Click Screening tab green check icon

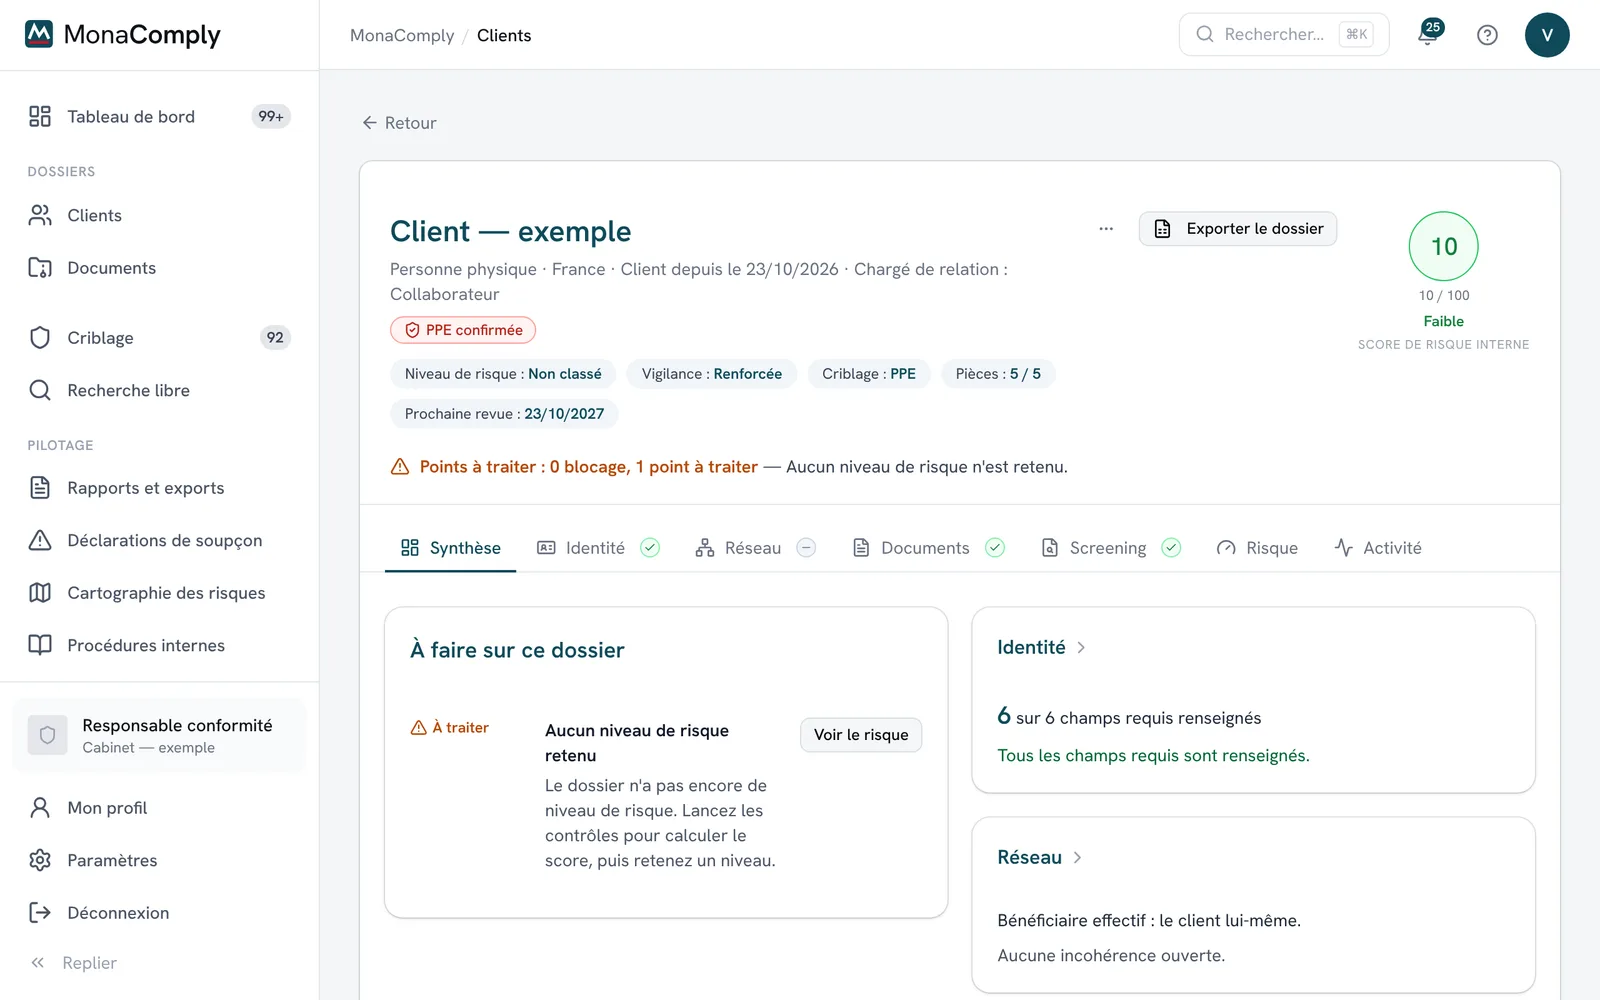[1171, 547]
